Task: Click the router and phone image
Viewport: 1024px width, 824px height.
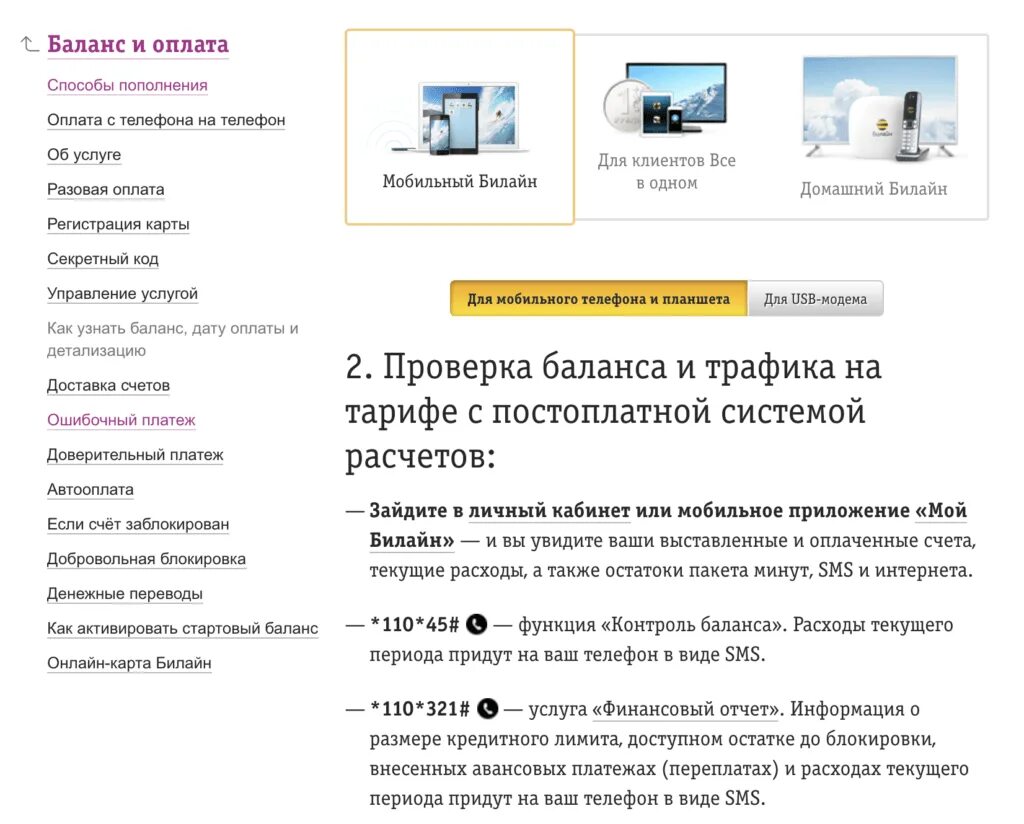Action: coord(880,108)
